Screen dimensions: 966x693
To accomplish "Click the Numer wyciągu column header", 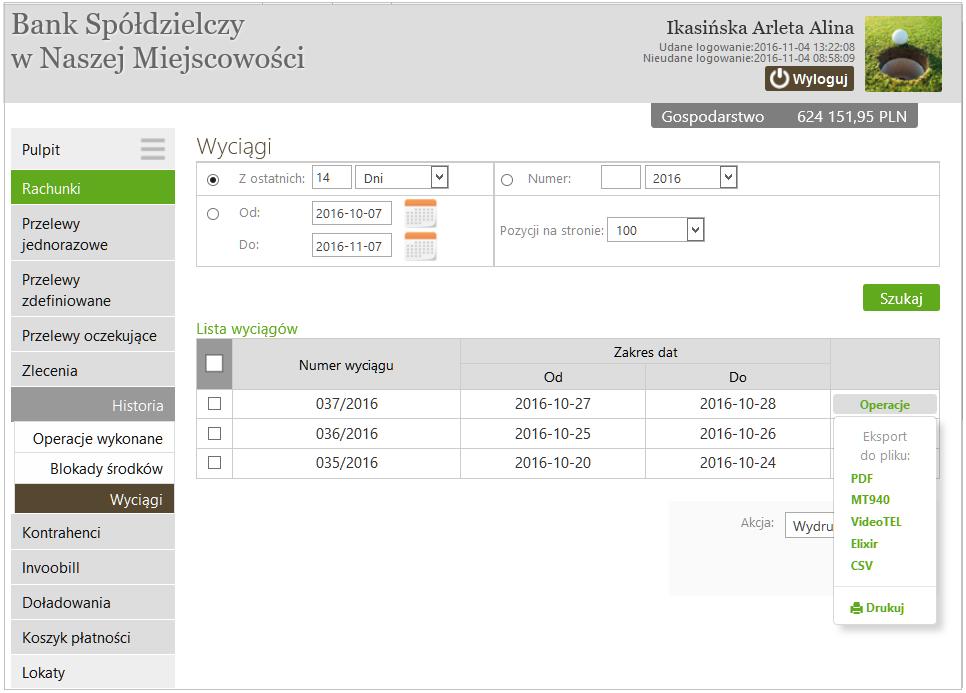I will (346, 365).
